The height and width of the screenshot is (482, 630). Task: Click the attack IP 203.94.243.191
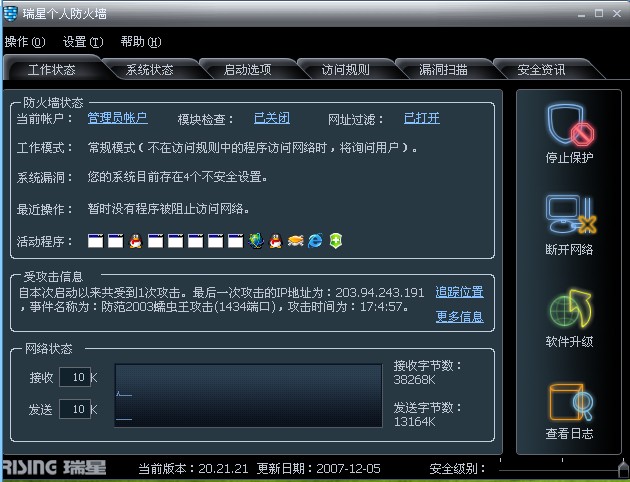click(380, 292)
